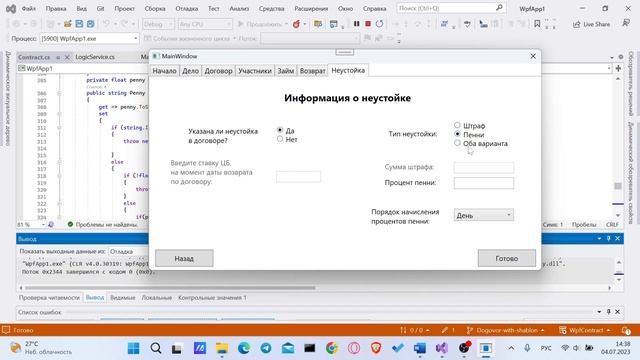Restart the debug session icon
This screenshot has width=640, height=360.
pos(379,24)
